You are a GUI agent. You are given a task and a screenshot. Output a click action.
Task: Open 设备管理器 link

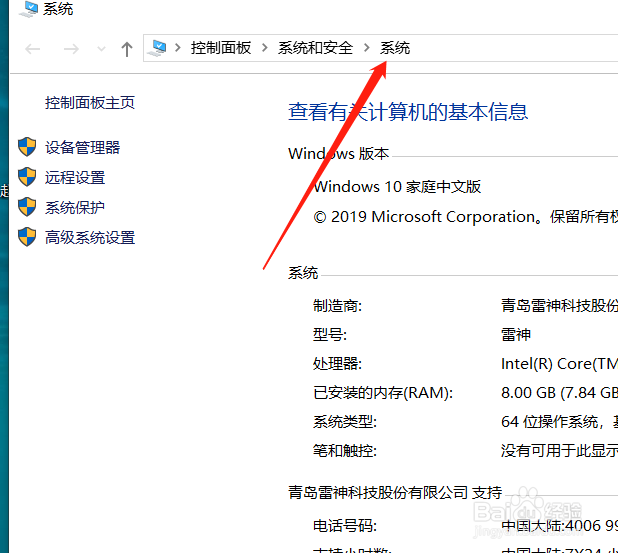pos(82,147)
